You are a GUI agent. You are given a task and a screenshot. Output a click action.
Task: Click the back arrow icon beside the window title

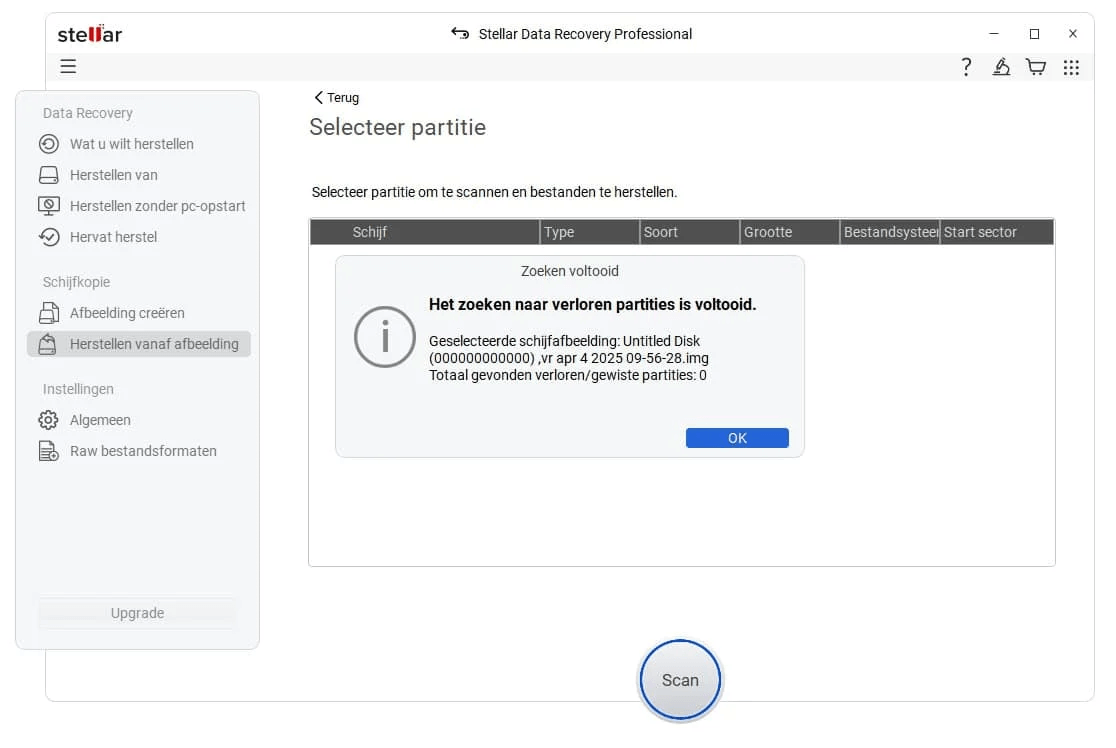[x=460, y=33]
